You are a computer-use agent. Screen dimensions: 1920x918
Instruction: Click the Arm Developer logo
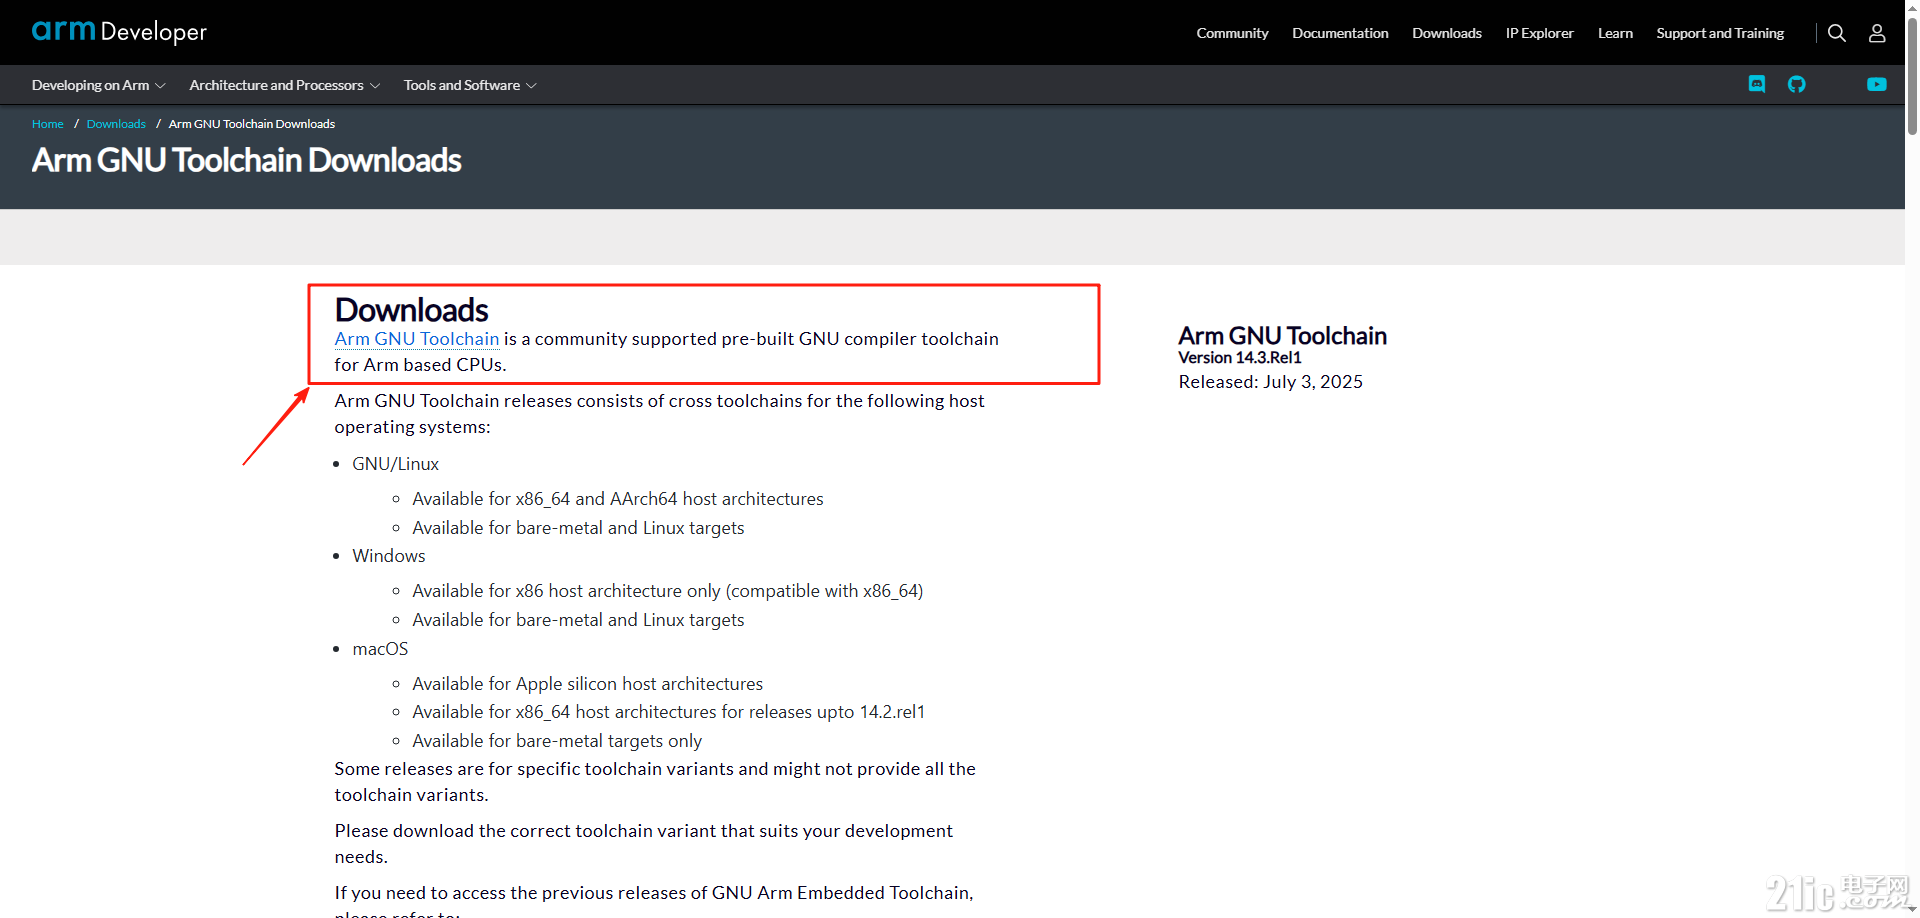(x=119, y=32)
